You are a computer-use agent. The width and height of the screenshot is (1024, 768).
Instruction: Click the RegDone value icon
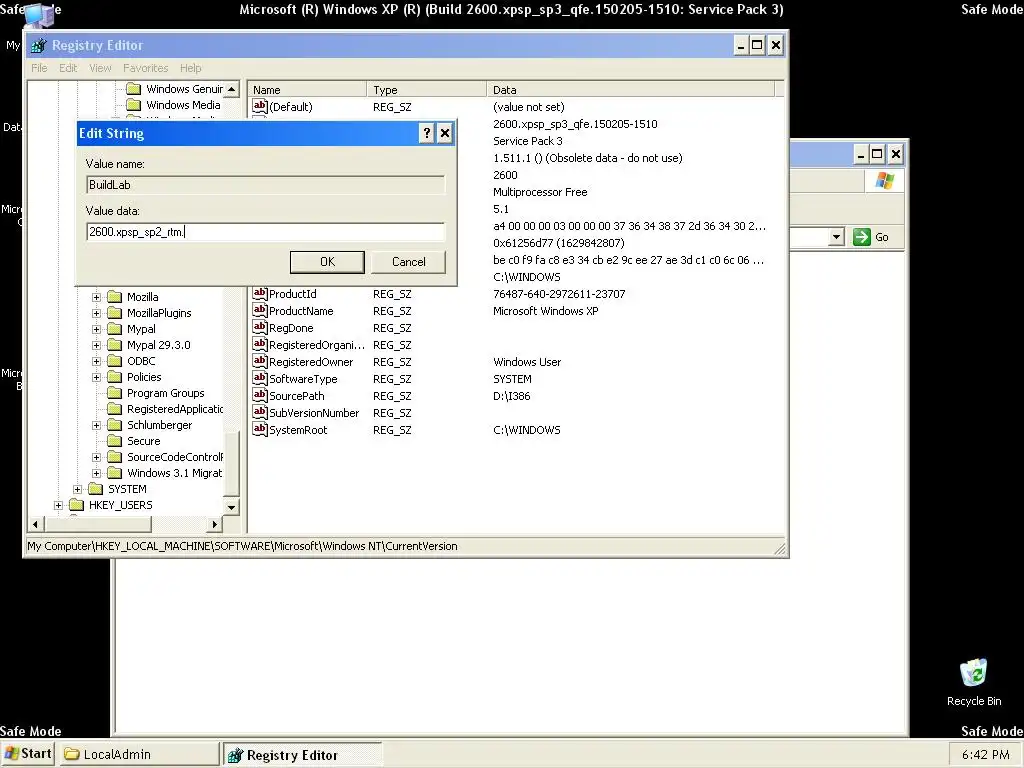(x=260, y=328)
